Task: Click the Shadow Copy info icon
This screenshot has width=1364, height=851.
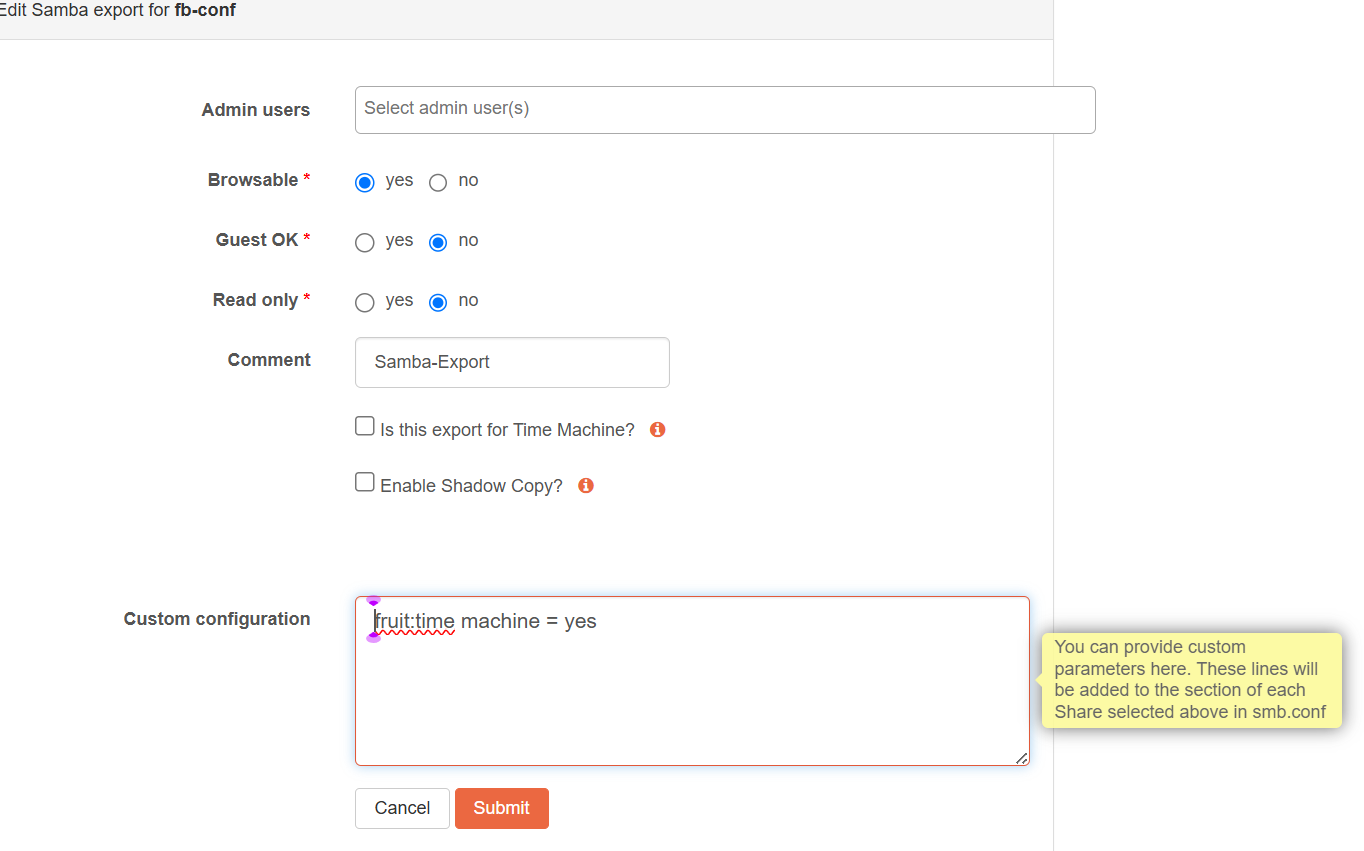Action: pyautogui.click(x=586, y=486)
